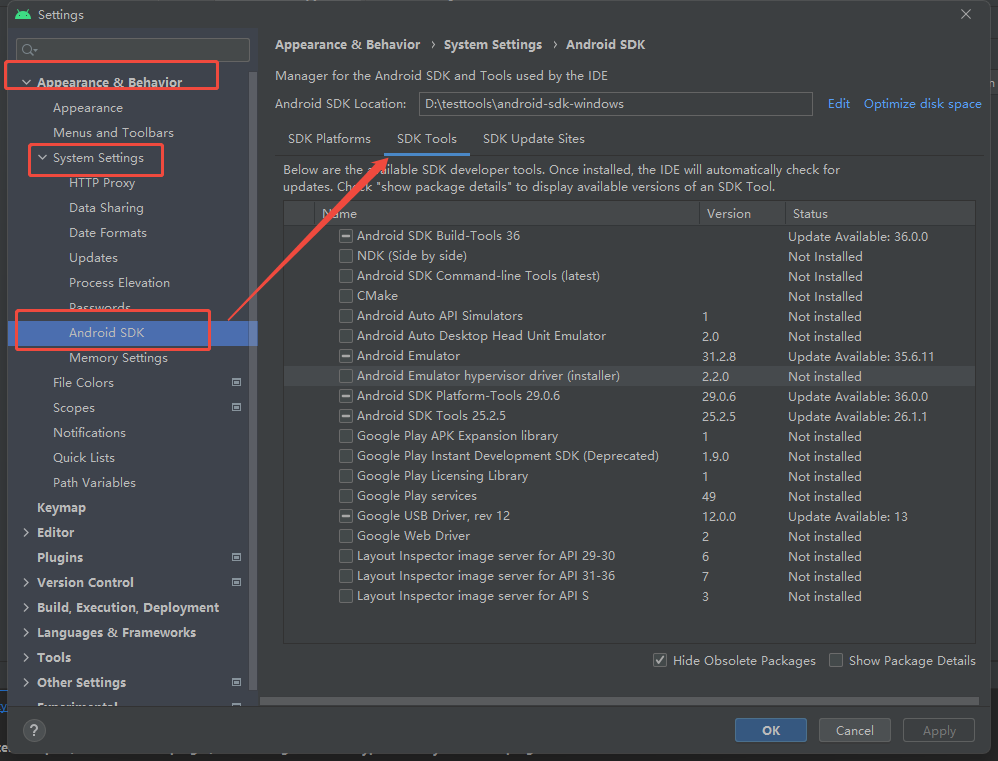
Task: Open the Keymap settings page
Action: 61,508
